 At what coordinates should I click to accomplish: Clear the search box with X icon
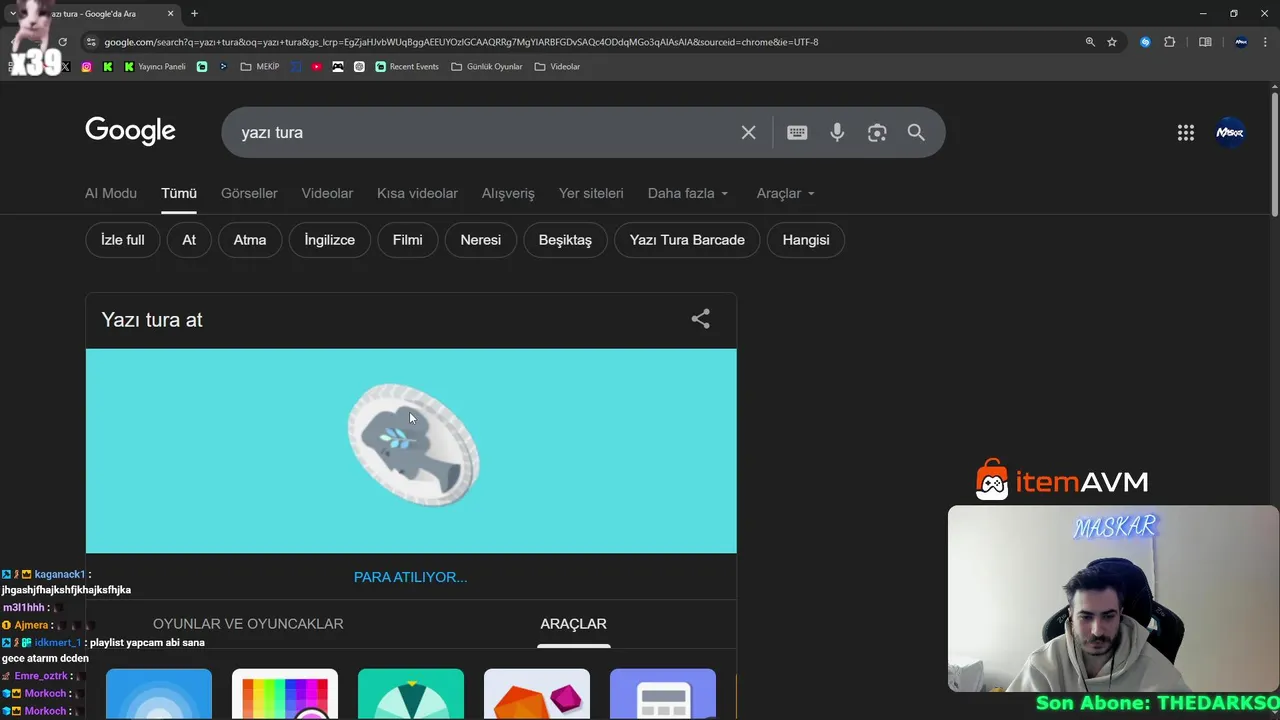point(748,132)
